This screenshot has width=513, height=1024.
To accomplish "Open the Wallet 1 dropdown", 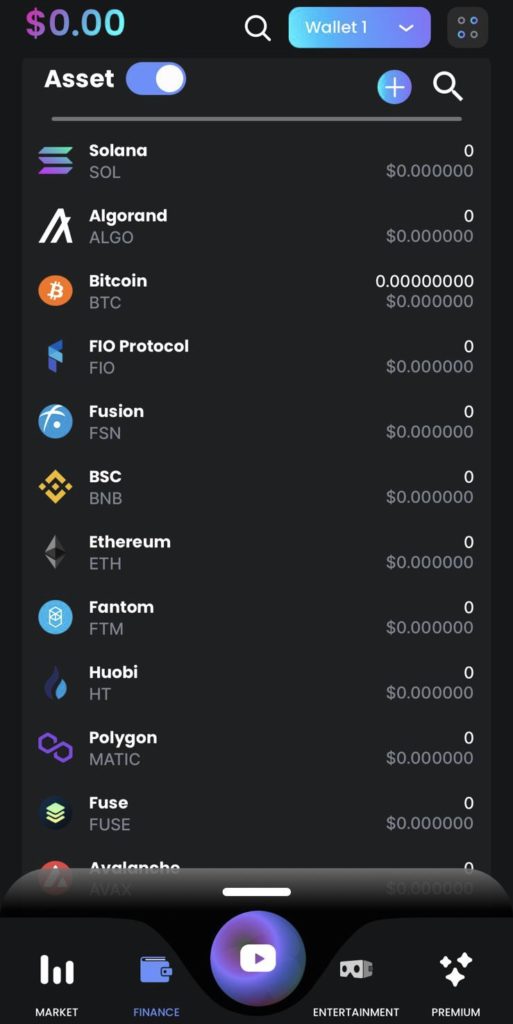I will pyautogui.click(x=360, y=27).
